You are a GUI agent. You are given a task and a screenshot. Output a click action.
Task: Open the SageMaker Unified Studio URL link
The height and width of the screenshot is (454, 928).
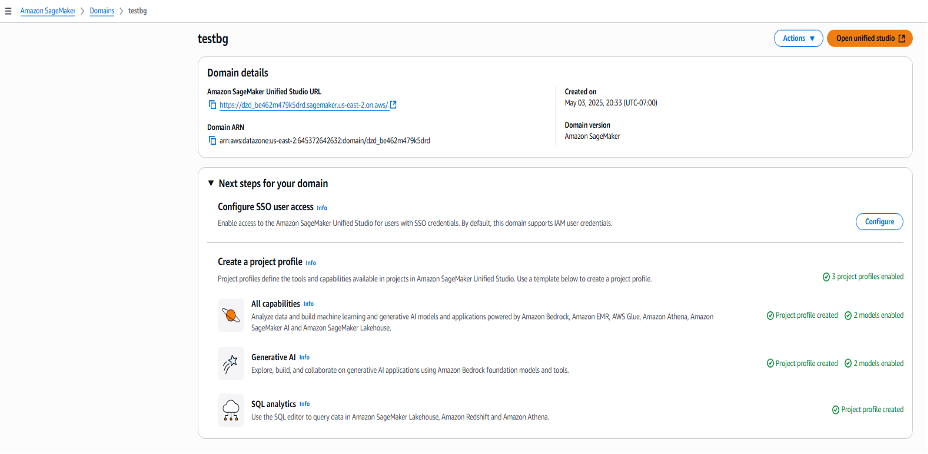(302, 105)
